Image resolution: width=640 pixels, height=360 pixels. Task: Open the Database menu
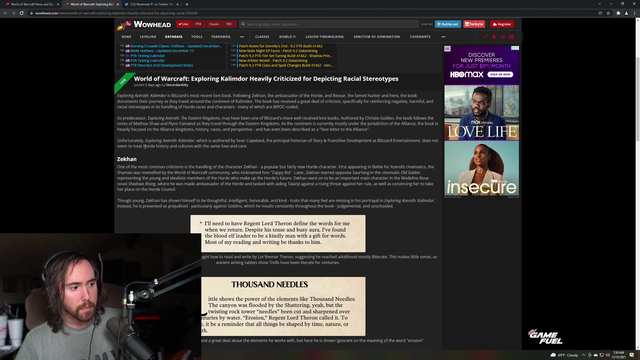coord(173,37)
